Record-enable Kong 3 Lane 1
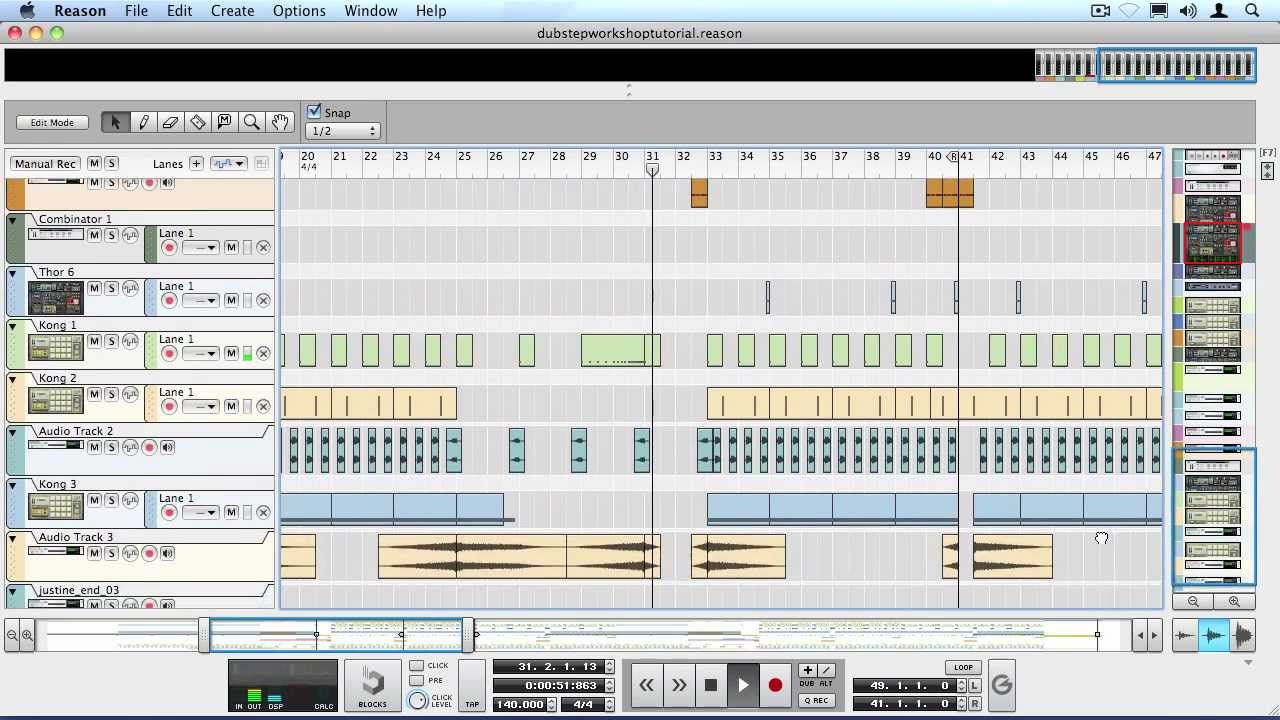This screenshot has width=1280, height=720. click(169, 512)
